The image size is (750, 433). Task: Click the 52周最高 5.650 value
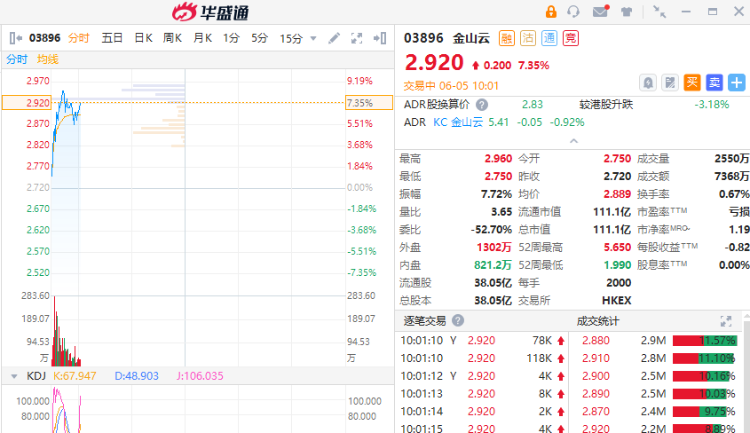coord(617,247)
